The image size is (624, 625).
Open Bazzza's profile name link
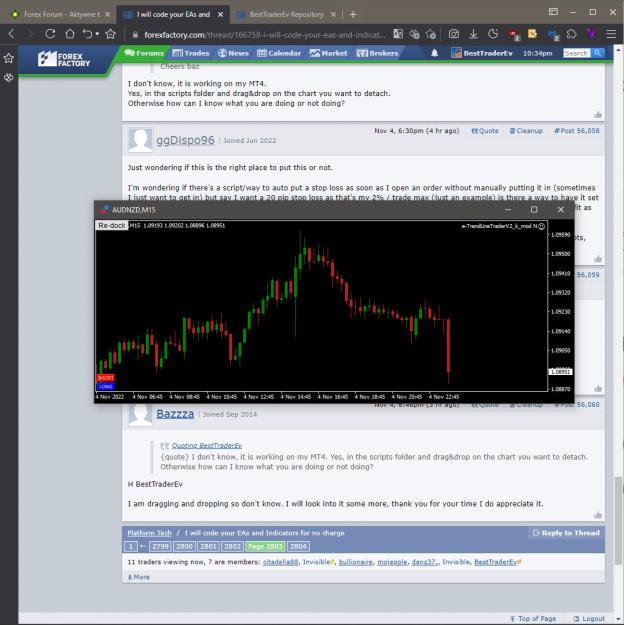[x=175, y=414]
